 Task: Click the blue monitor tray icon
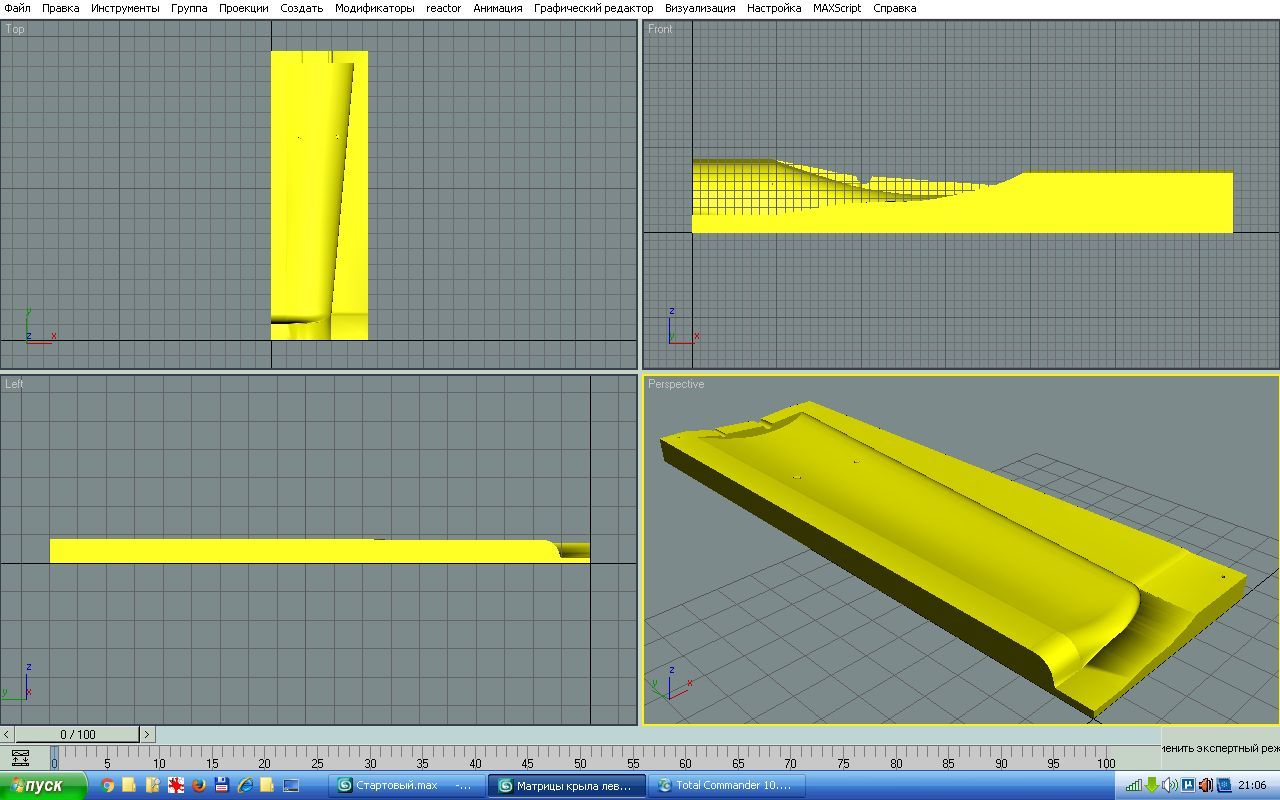click(x=1223, y=786)
